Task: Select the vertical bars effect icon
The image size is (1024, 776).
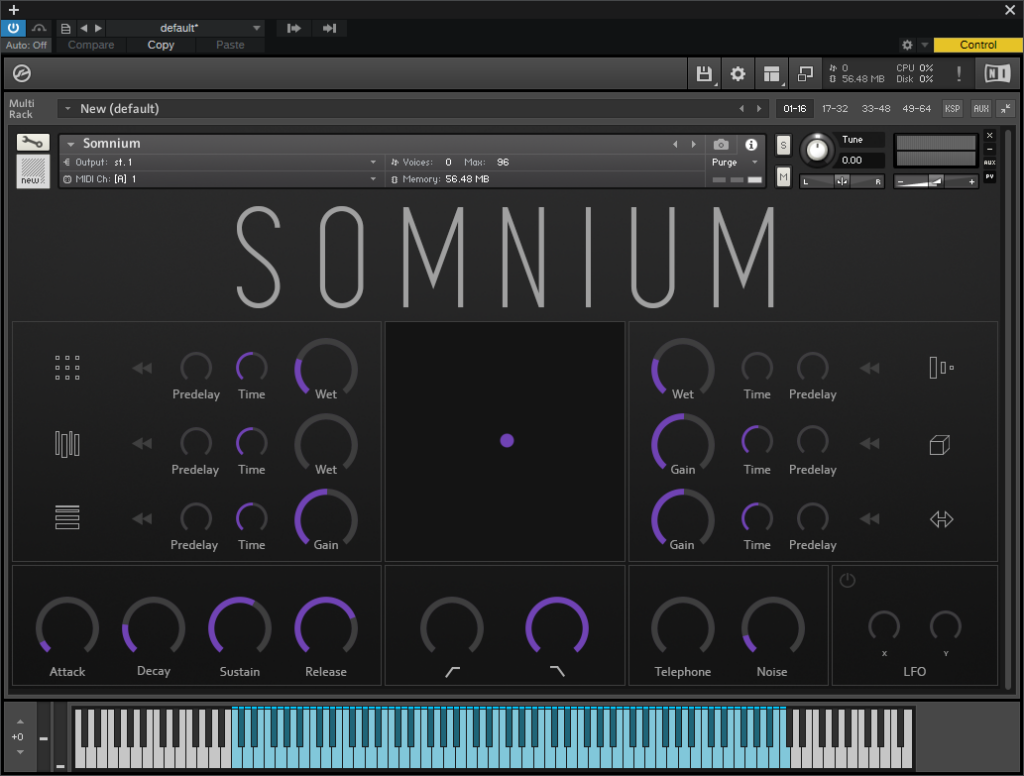Action: pos(67,444)
